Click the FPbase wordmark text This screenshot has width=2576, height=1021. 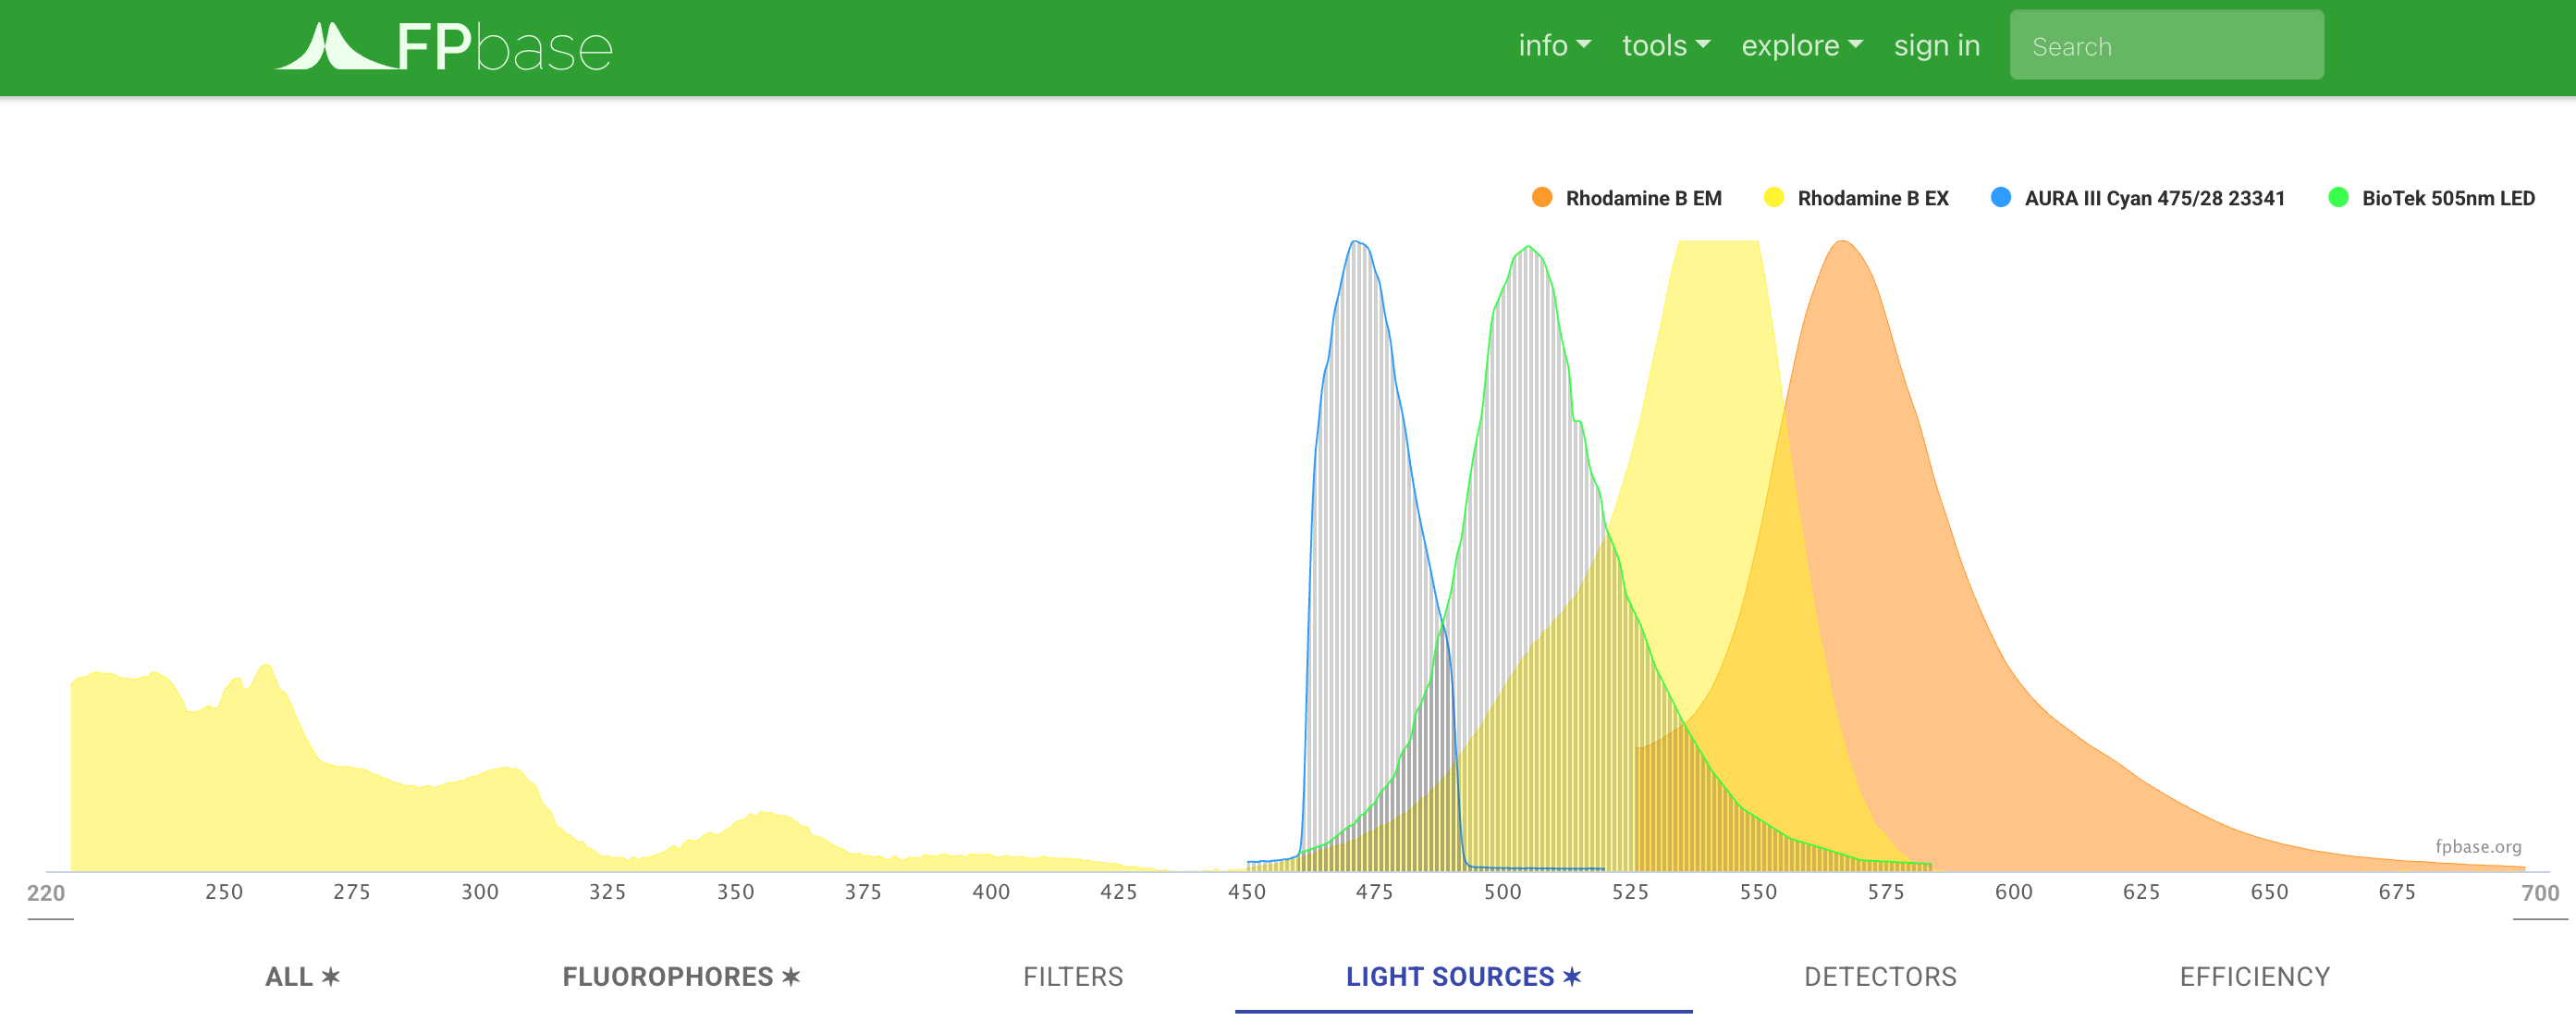point(504,47)
